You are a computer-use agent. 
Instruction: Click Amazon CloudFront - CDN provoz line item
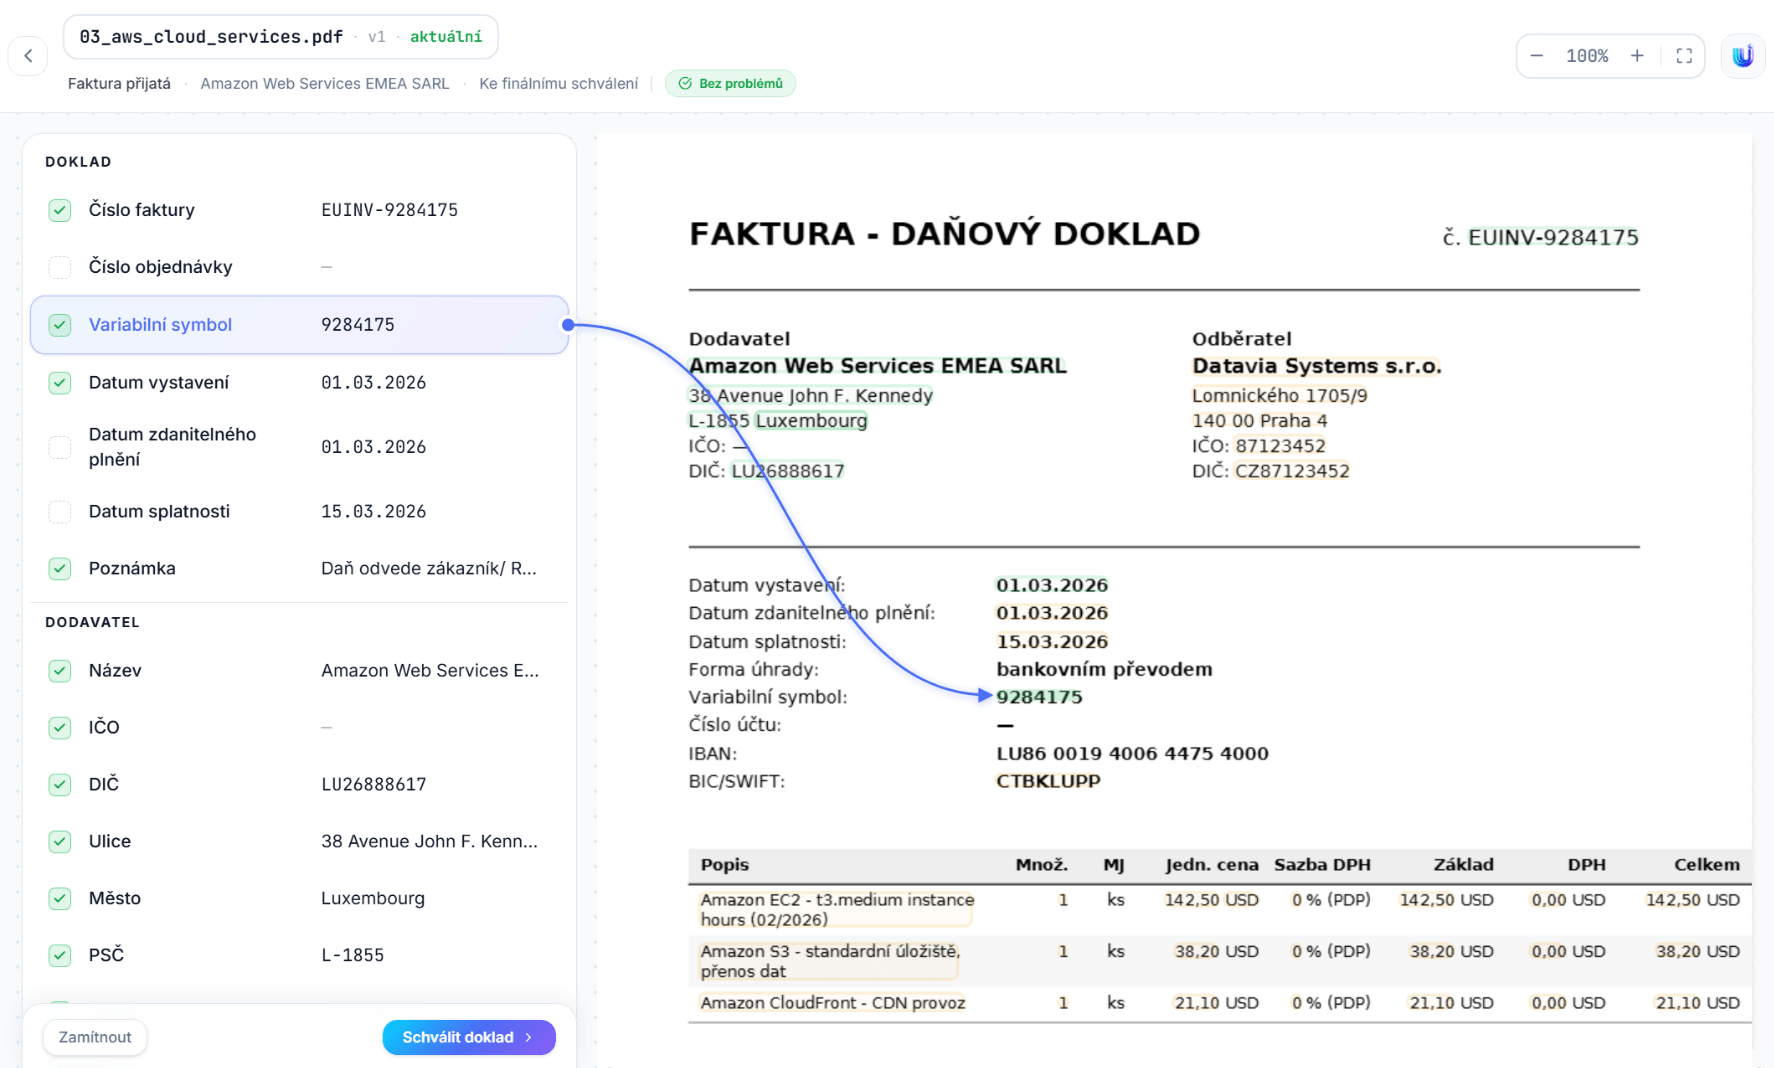click(833, 1003)
